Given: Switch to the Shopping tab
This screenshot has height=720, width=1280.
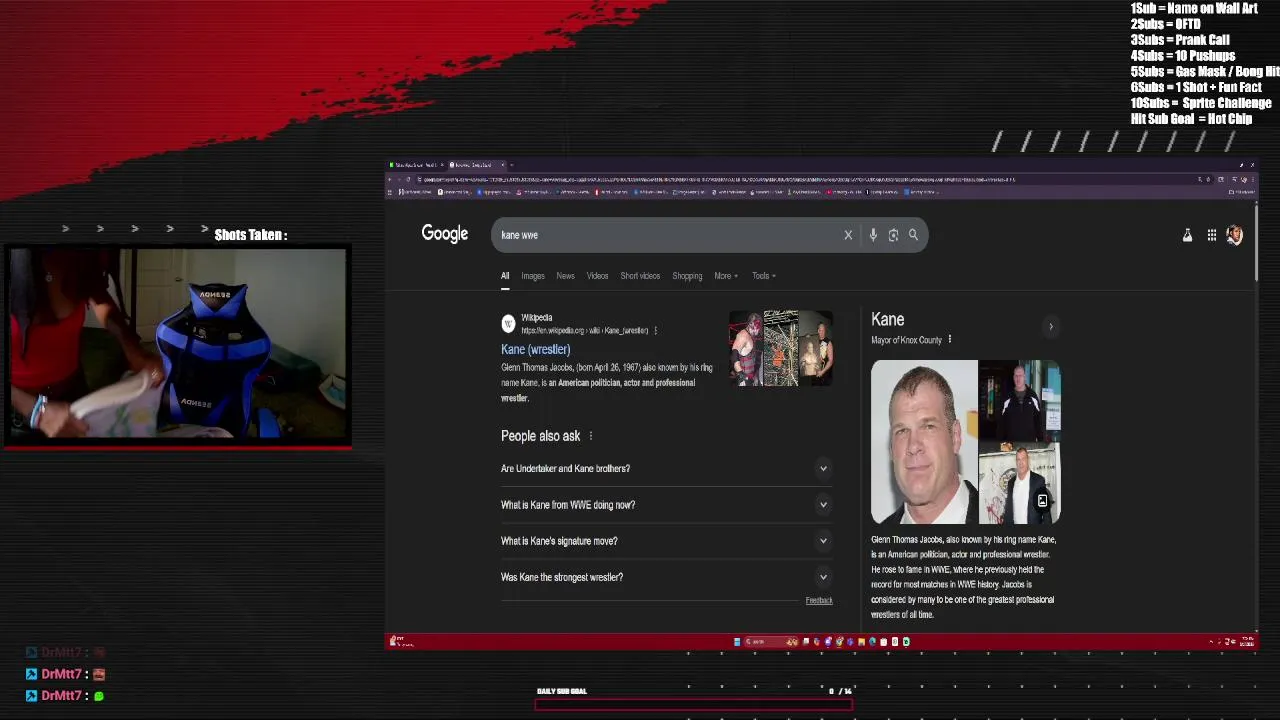Looking at the screenshot, I should pos(687,276).
